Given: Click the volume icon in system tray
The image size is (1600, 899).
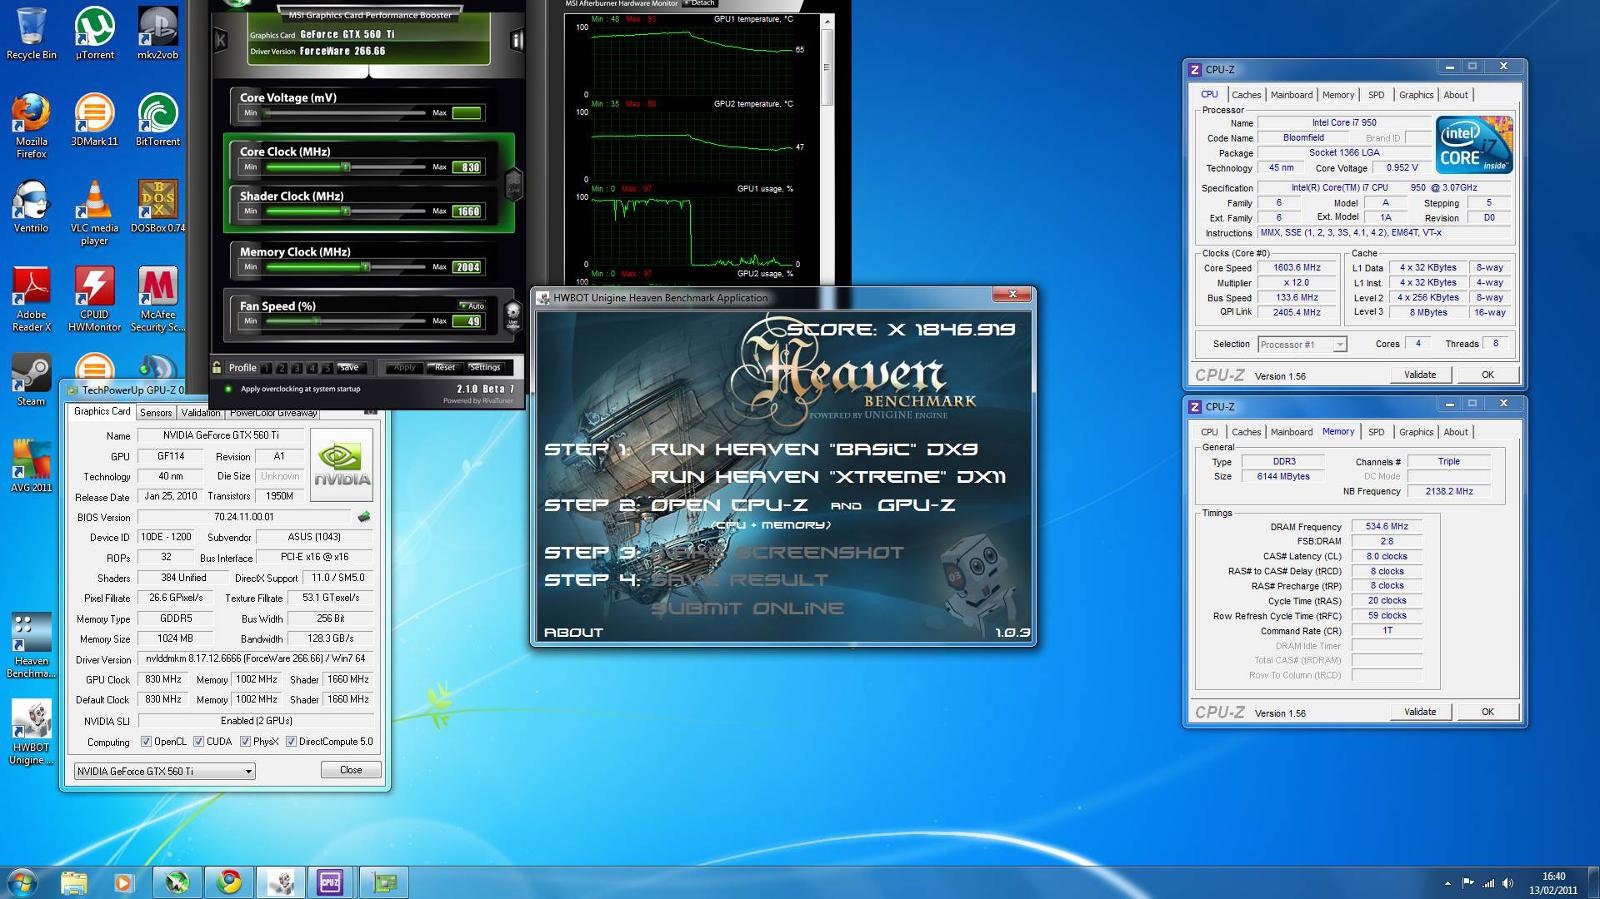Looking at the screenshot, I should click(1508, 883).
